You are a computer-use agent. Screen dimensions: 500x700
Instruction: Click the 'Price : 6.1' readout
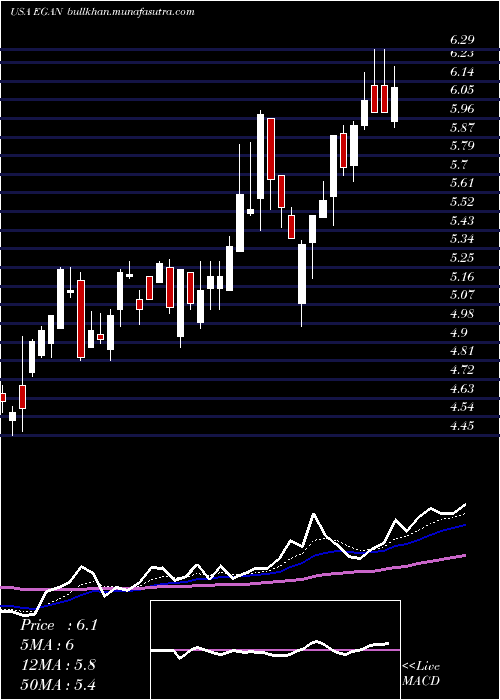[58, 625]
